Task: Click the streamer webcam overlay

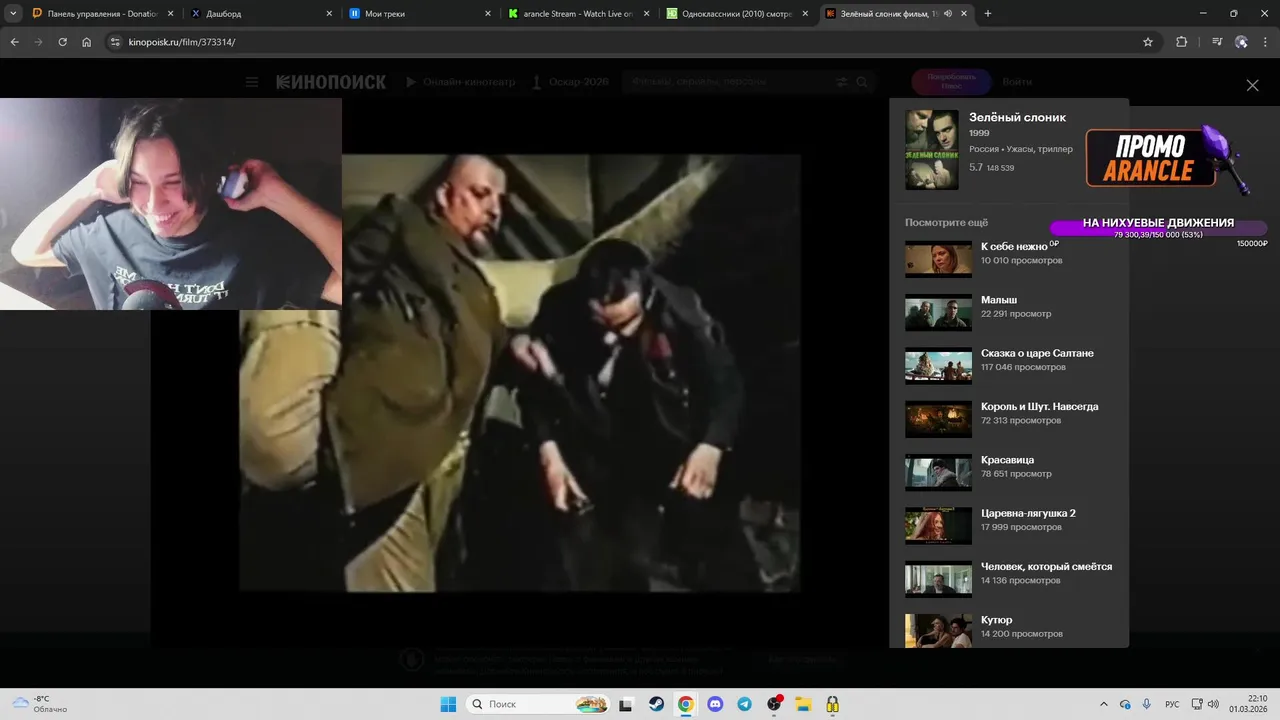Action: (171, 204)
